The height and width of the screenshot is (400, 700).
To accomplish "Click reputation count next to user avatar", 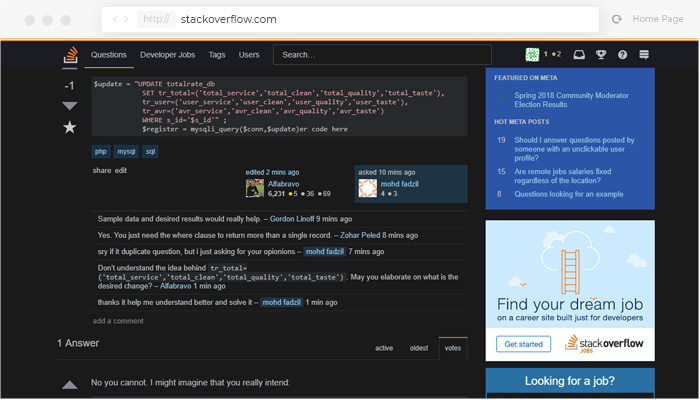I will (x=546, y=54).
